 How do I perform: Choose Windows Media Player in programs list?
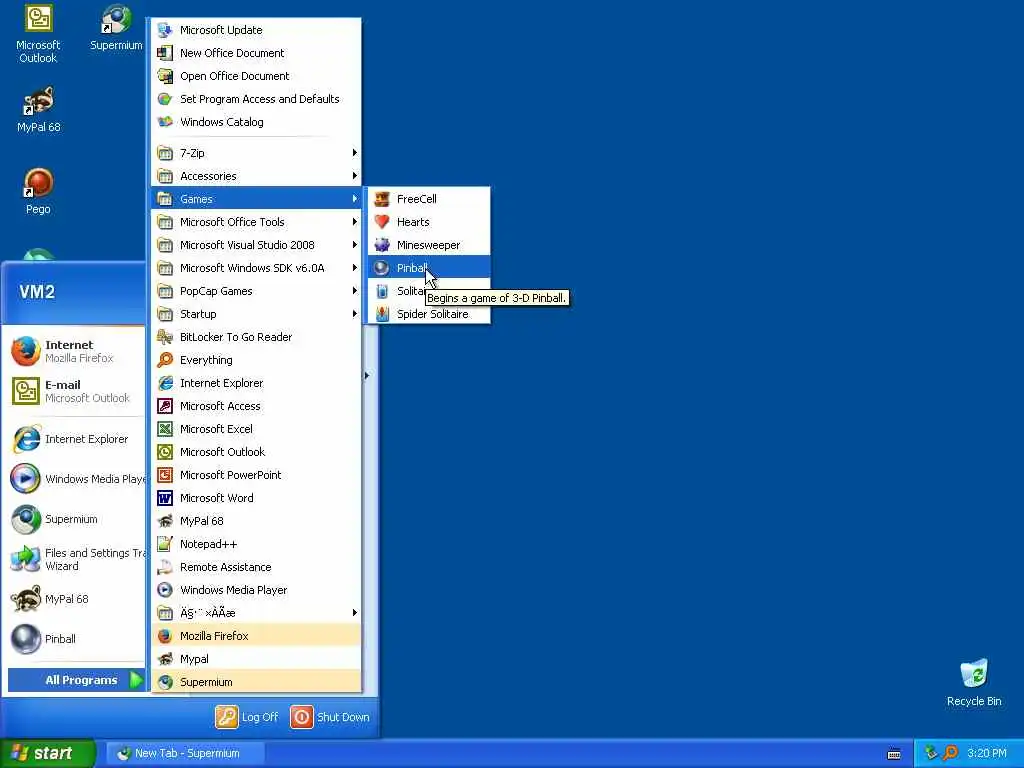click(x=256, y=590)
